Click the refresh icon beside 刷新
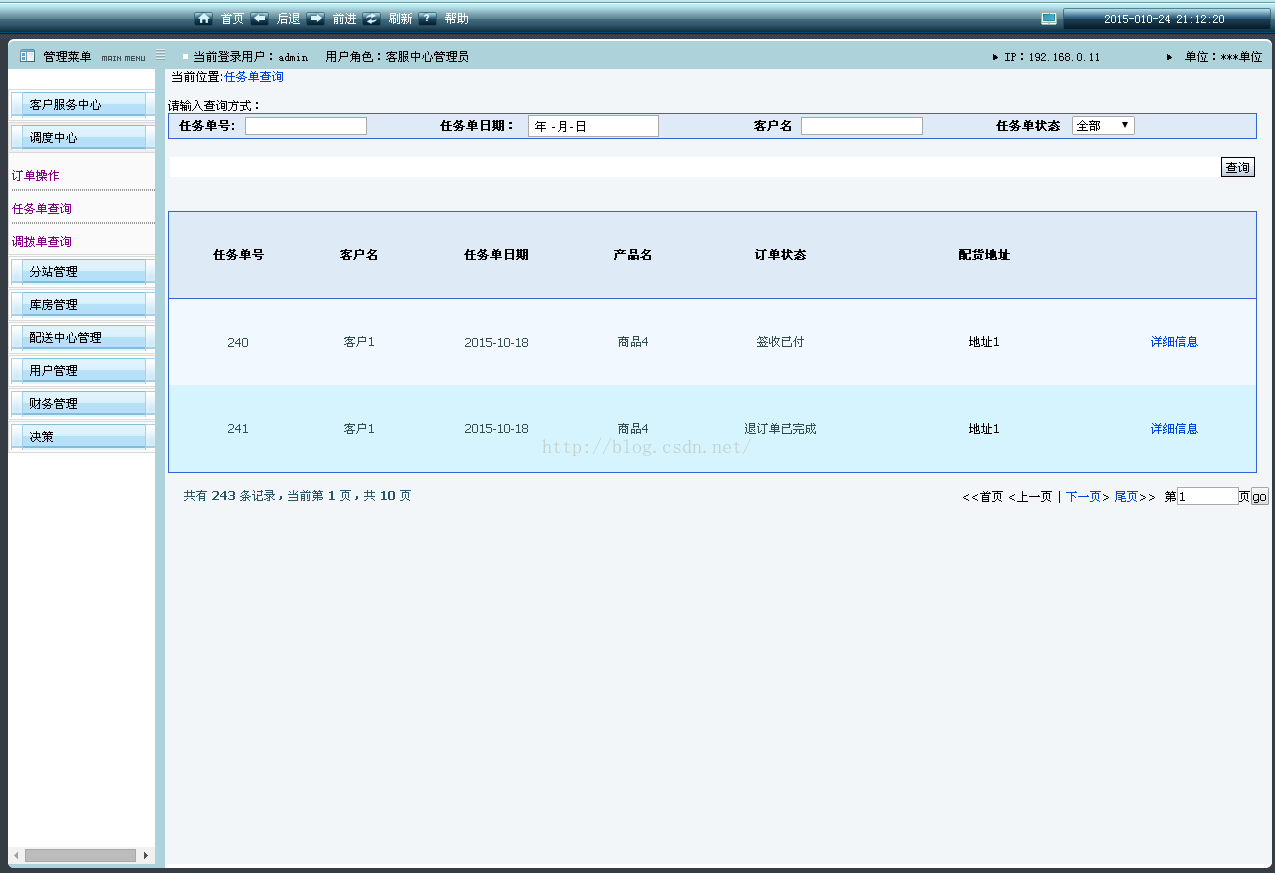Screen dimensions: 1275x873 (x=372, y=18)
